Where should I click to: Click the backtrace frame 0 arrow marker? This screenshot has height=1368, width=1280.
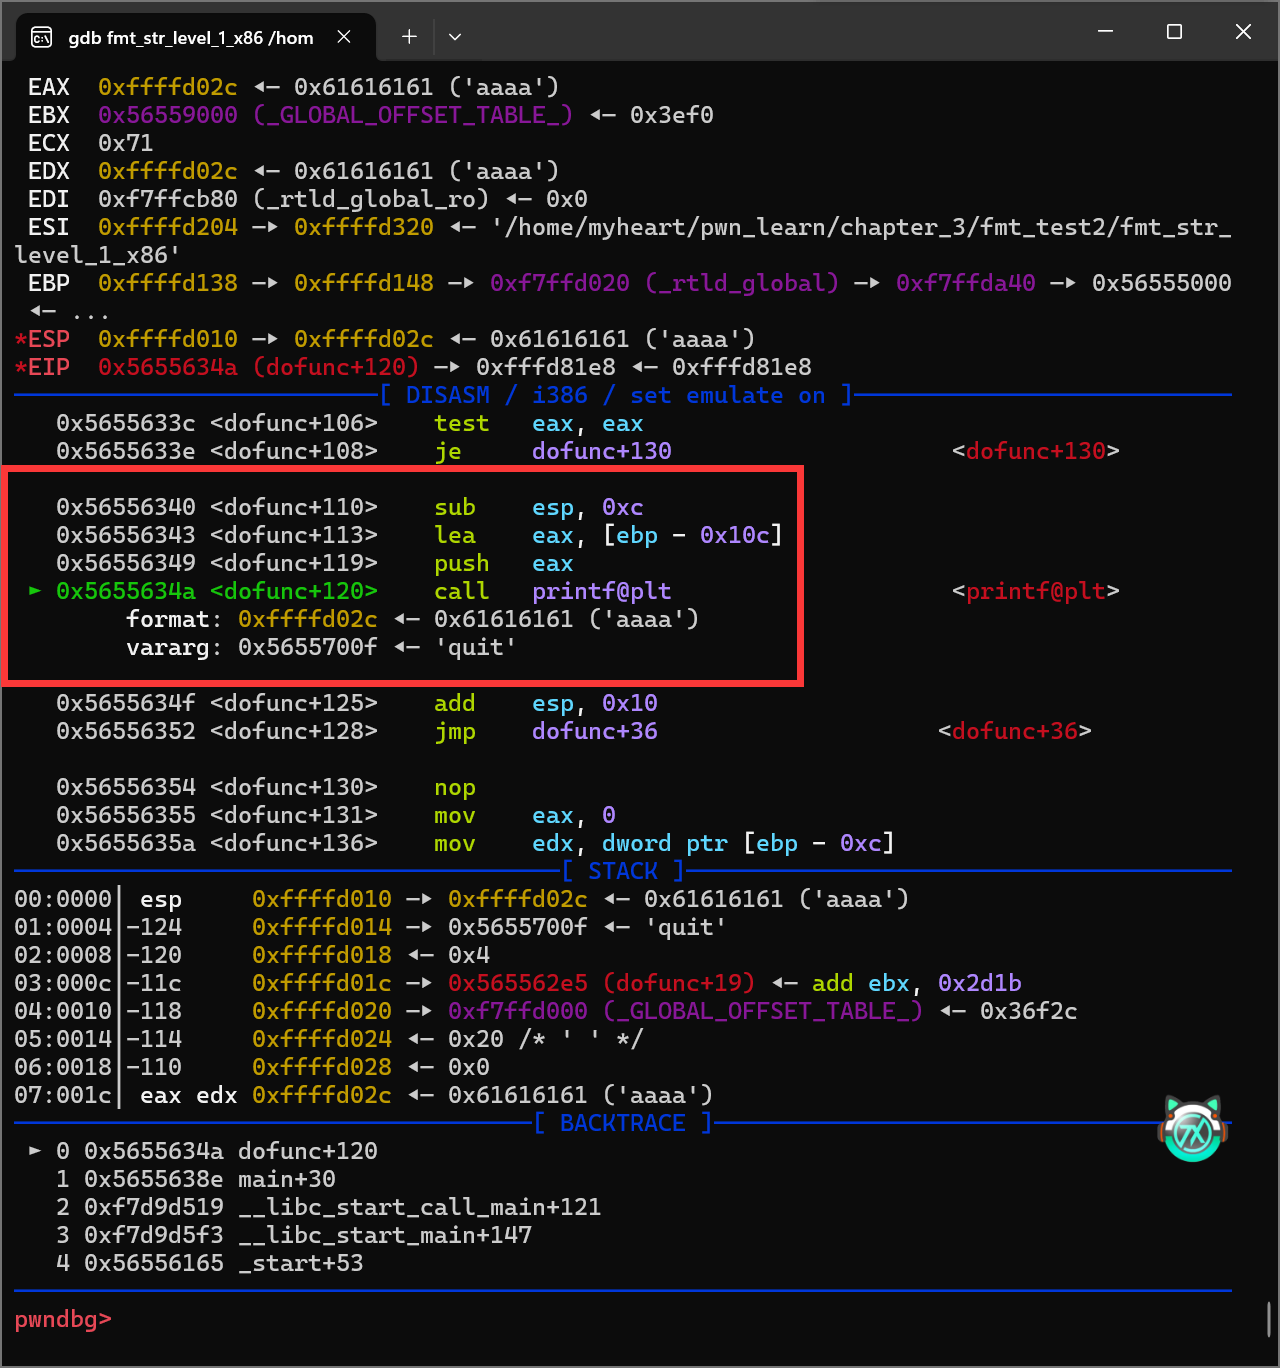point(35,1151)
